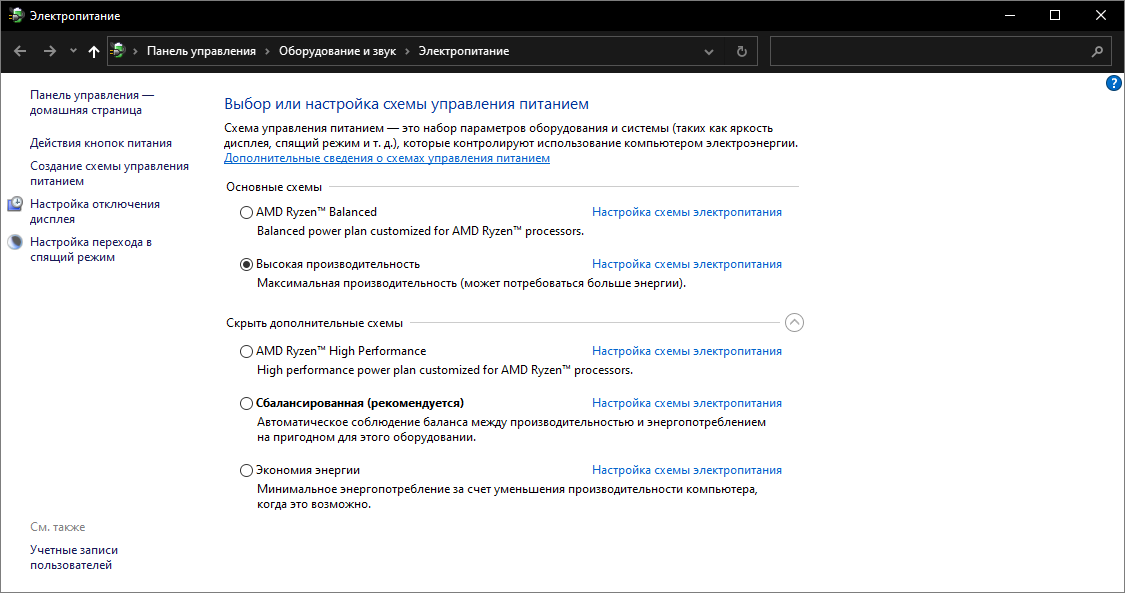
Task: Refresh the address bar location
Action: [741, 51]
